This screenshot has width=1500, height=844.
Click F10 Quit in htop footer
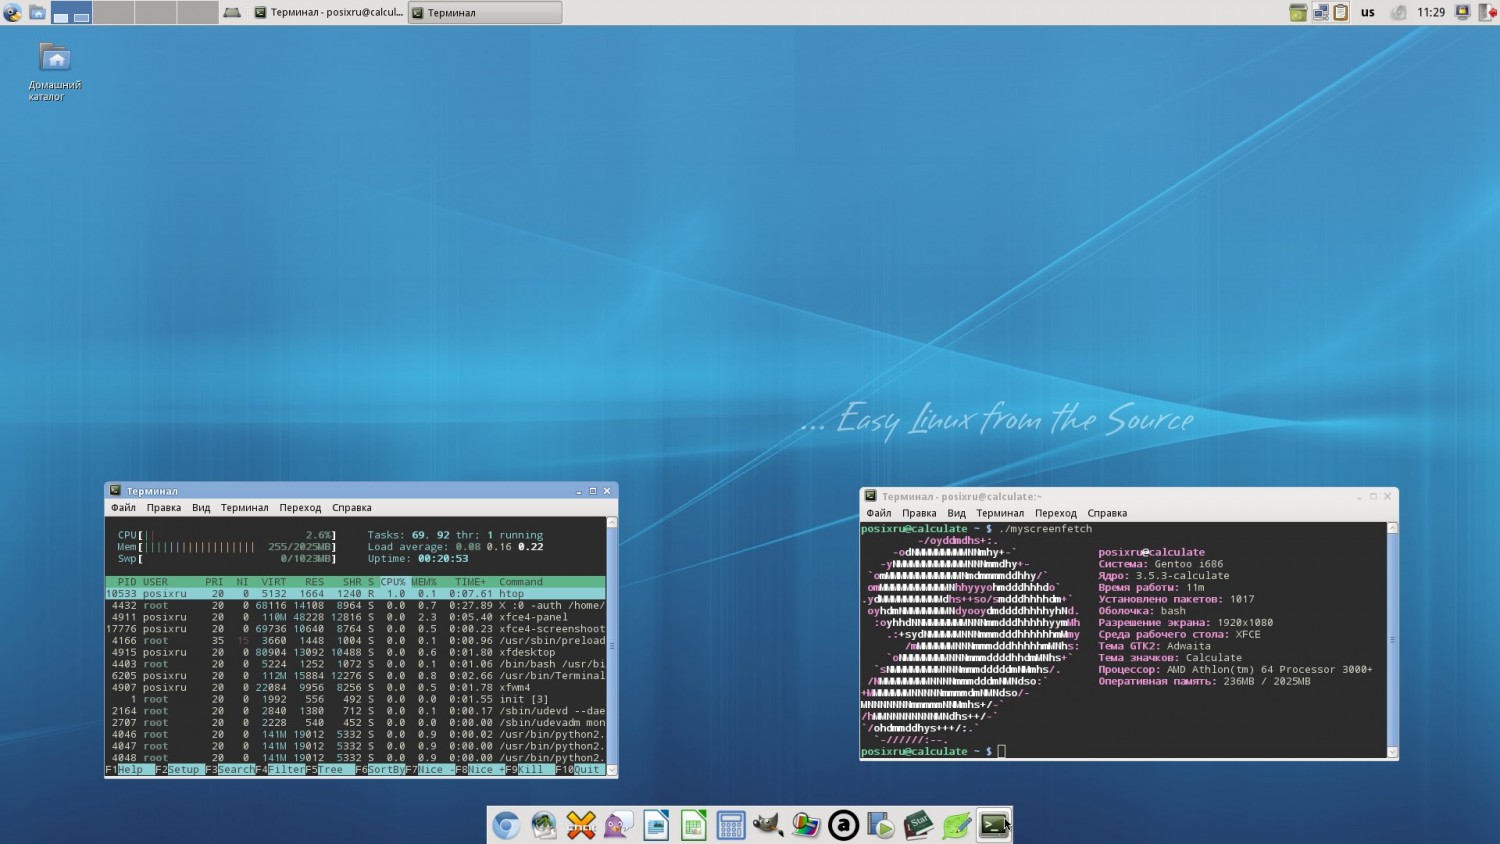pyautogui.click(x=580, y=770)
